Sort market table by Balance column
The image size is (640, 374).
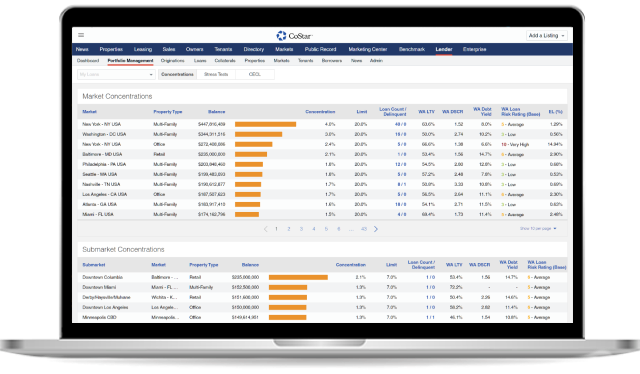coord(216,111)
